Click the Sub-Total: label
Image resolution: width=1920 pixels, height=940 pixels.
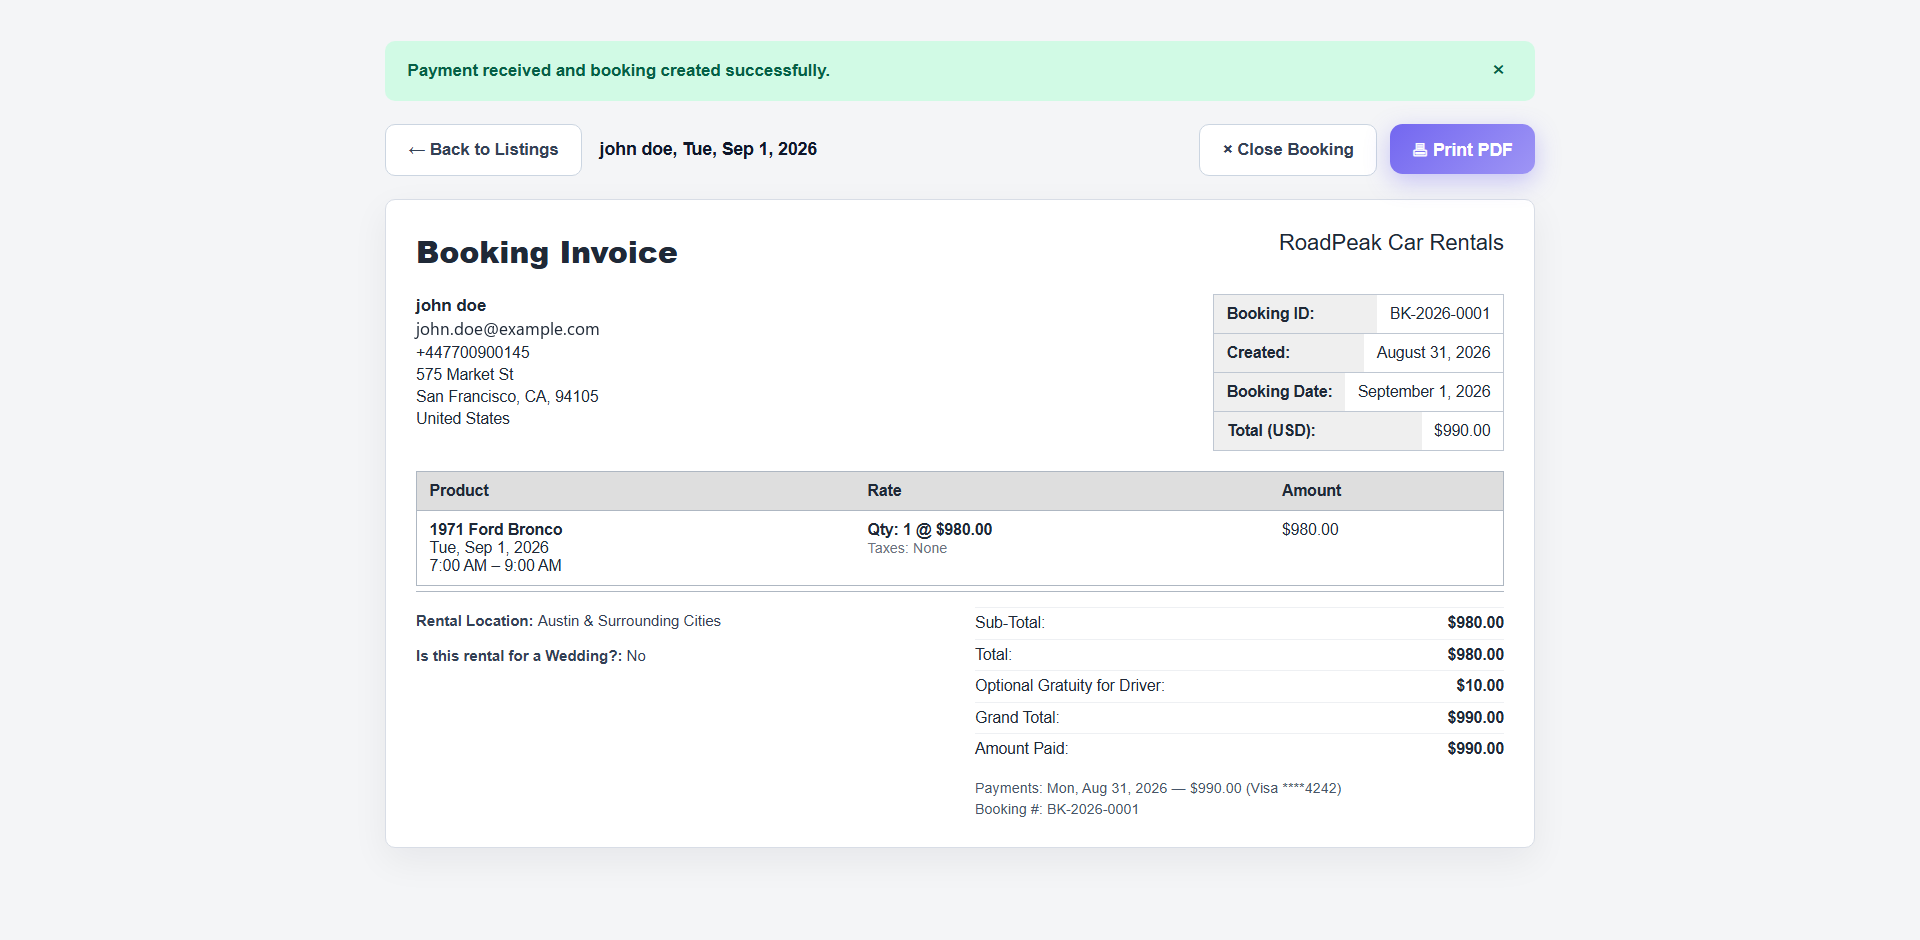1010,623
